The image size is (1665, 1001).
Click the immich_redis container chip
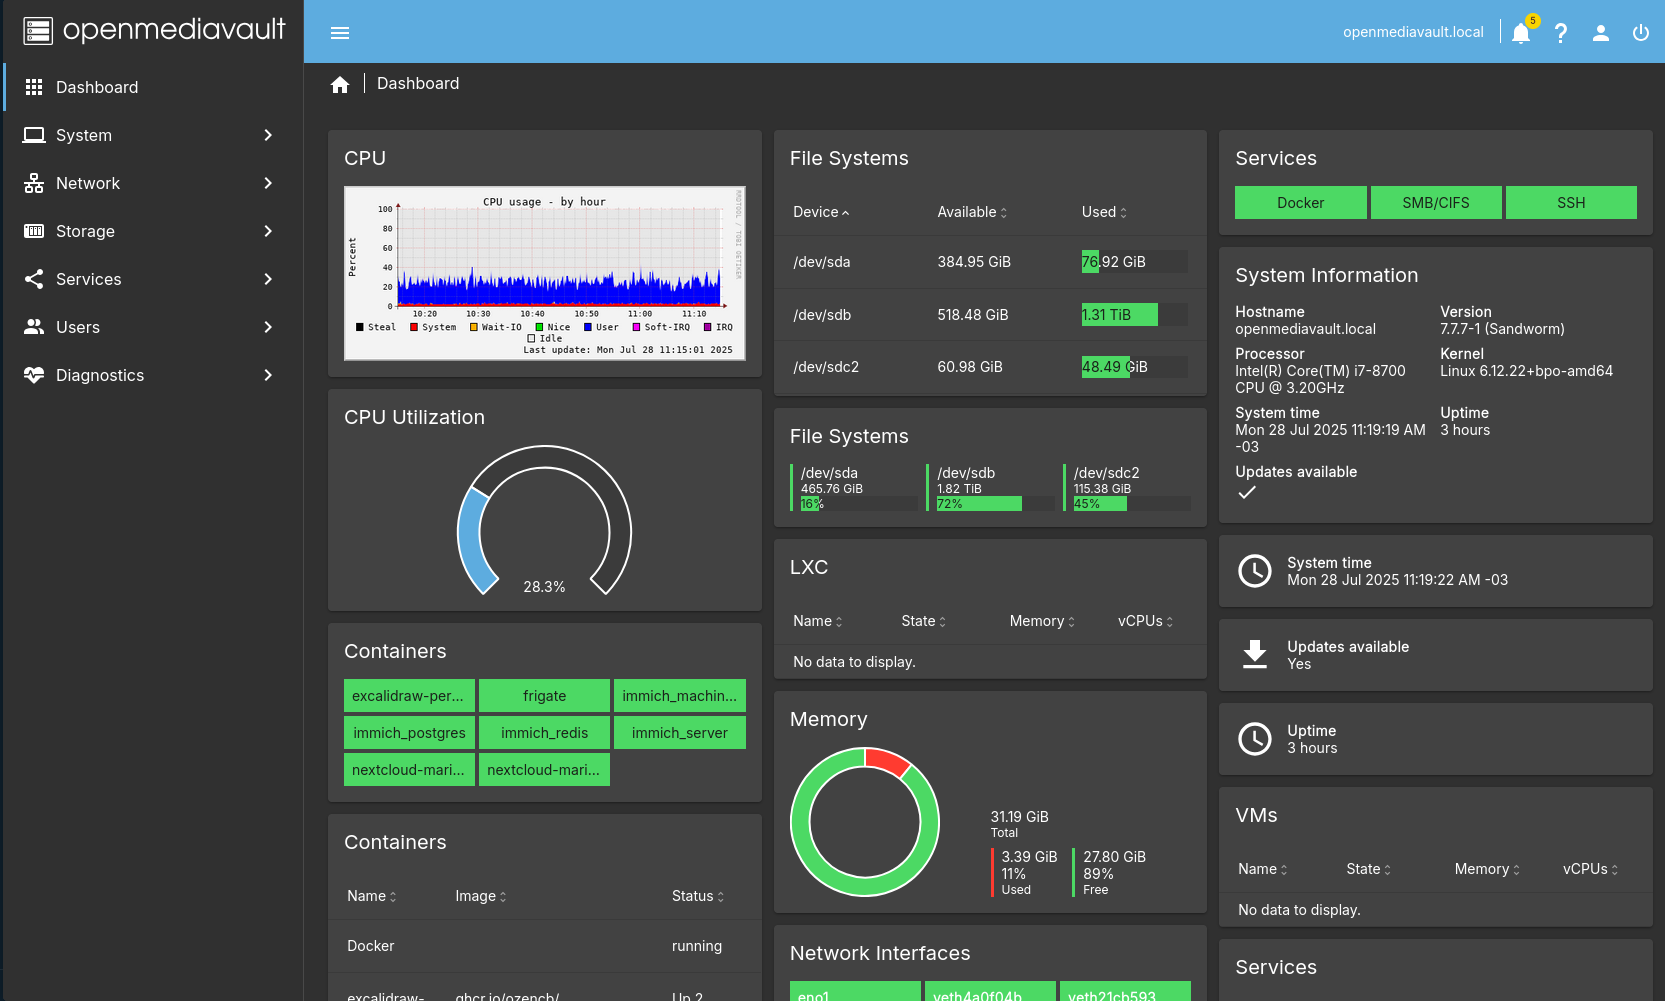544,732
